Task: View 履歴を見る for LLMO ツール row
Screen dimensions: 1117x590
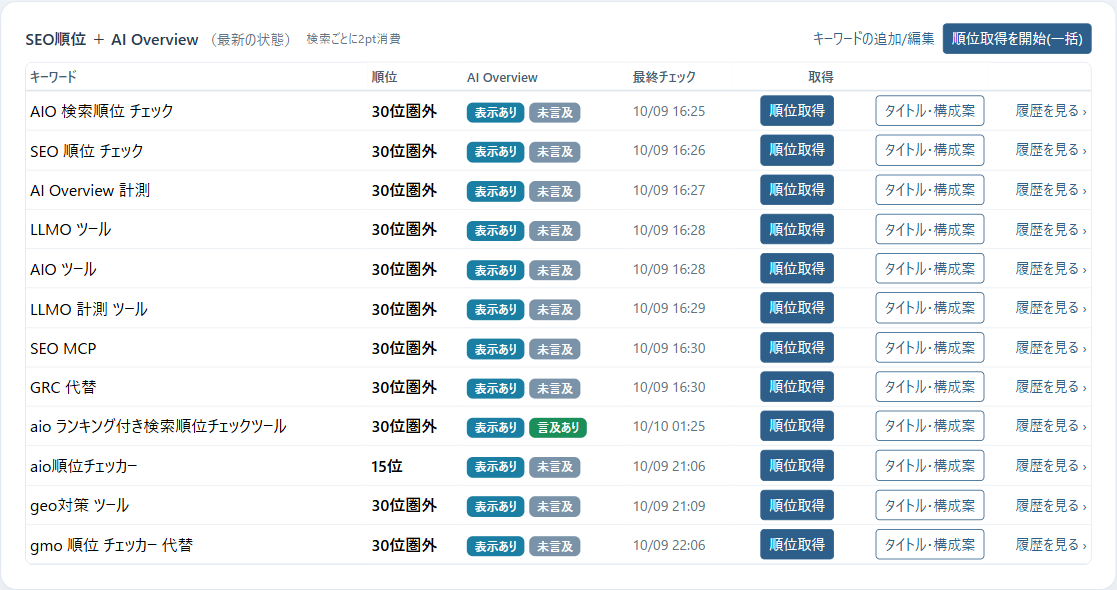Action: point(1051,229)
